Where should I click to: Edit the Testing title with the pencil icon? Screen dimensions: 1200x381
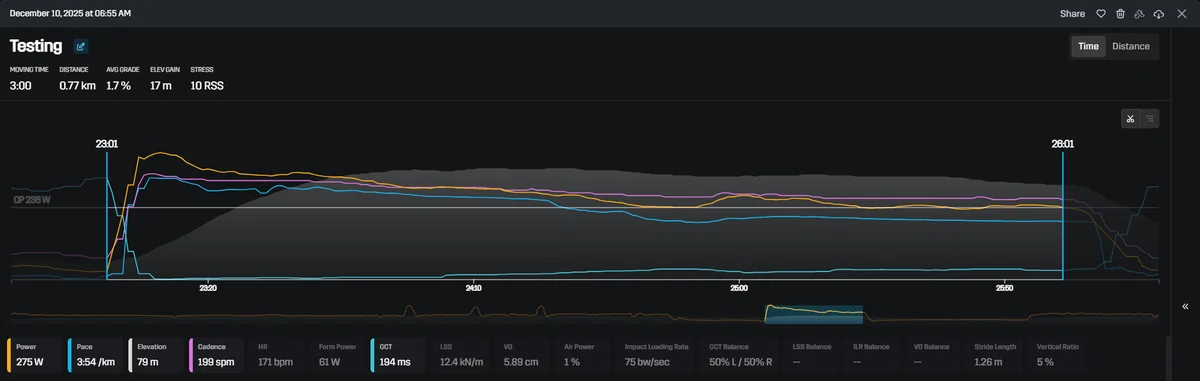(80, 46)
